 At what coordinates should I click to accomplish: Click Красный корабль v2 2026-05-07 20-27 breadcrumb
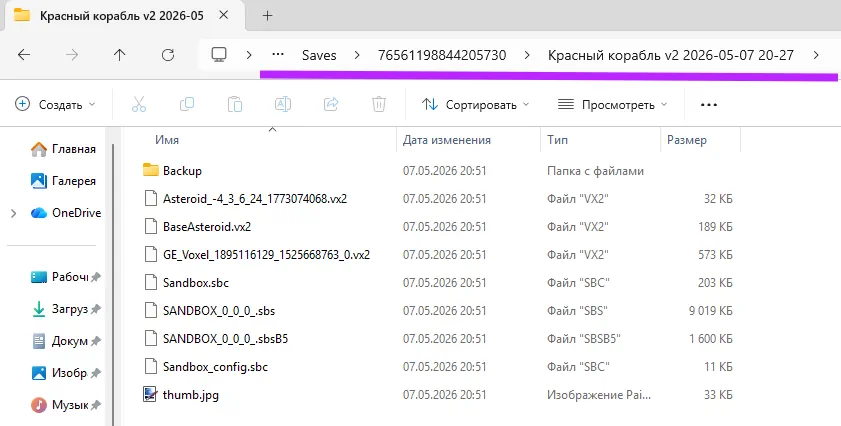click(670, 55)
